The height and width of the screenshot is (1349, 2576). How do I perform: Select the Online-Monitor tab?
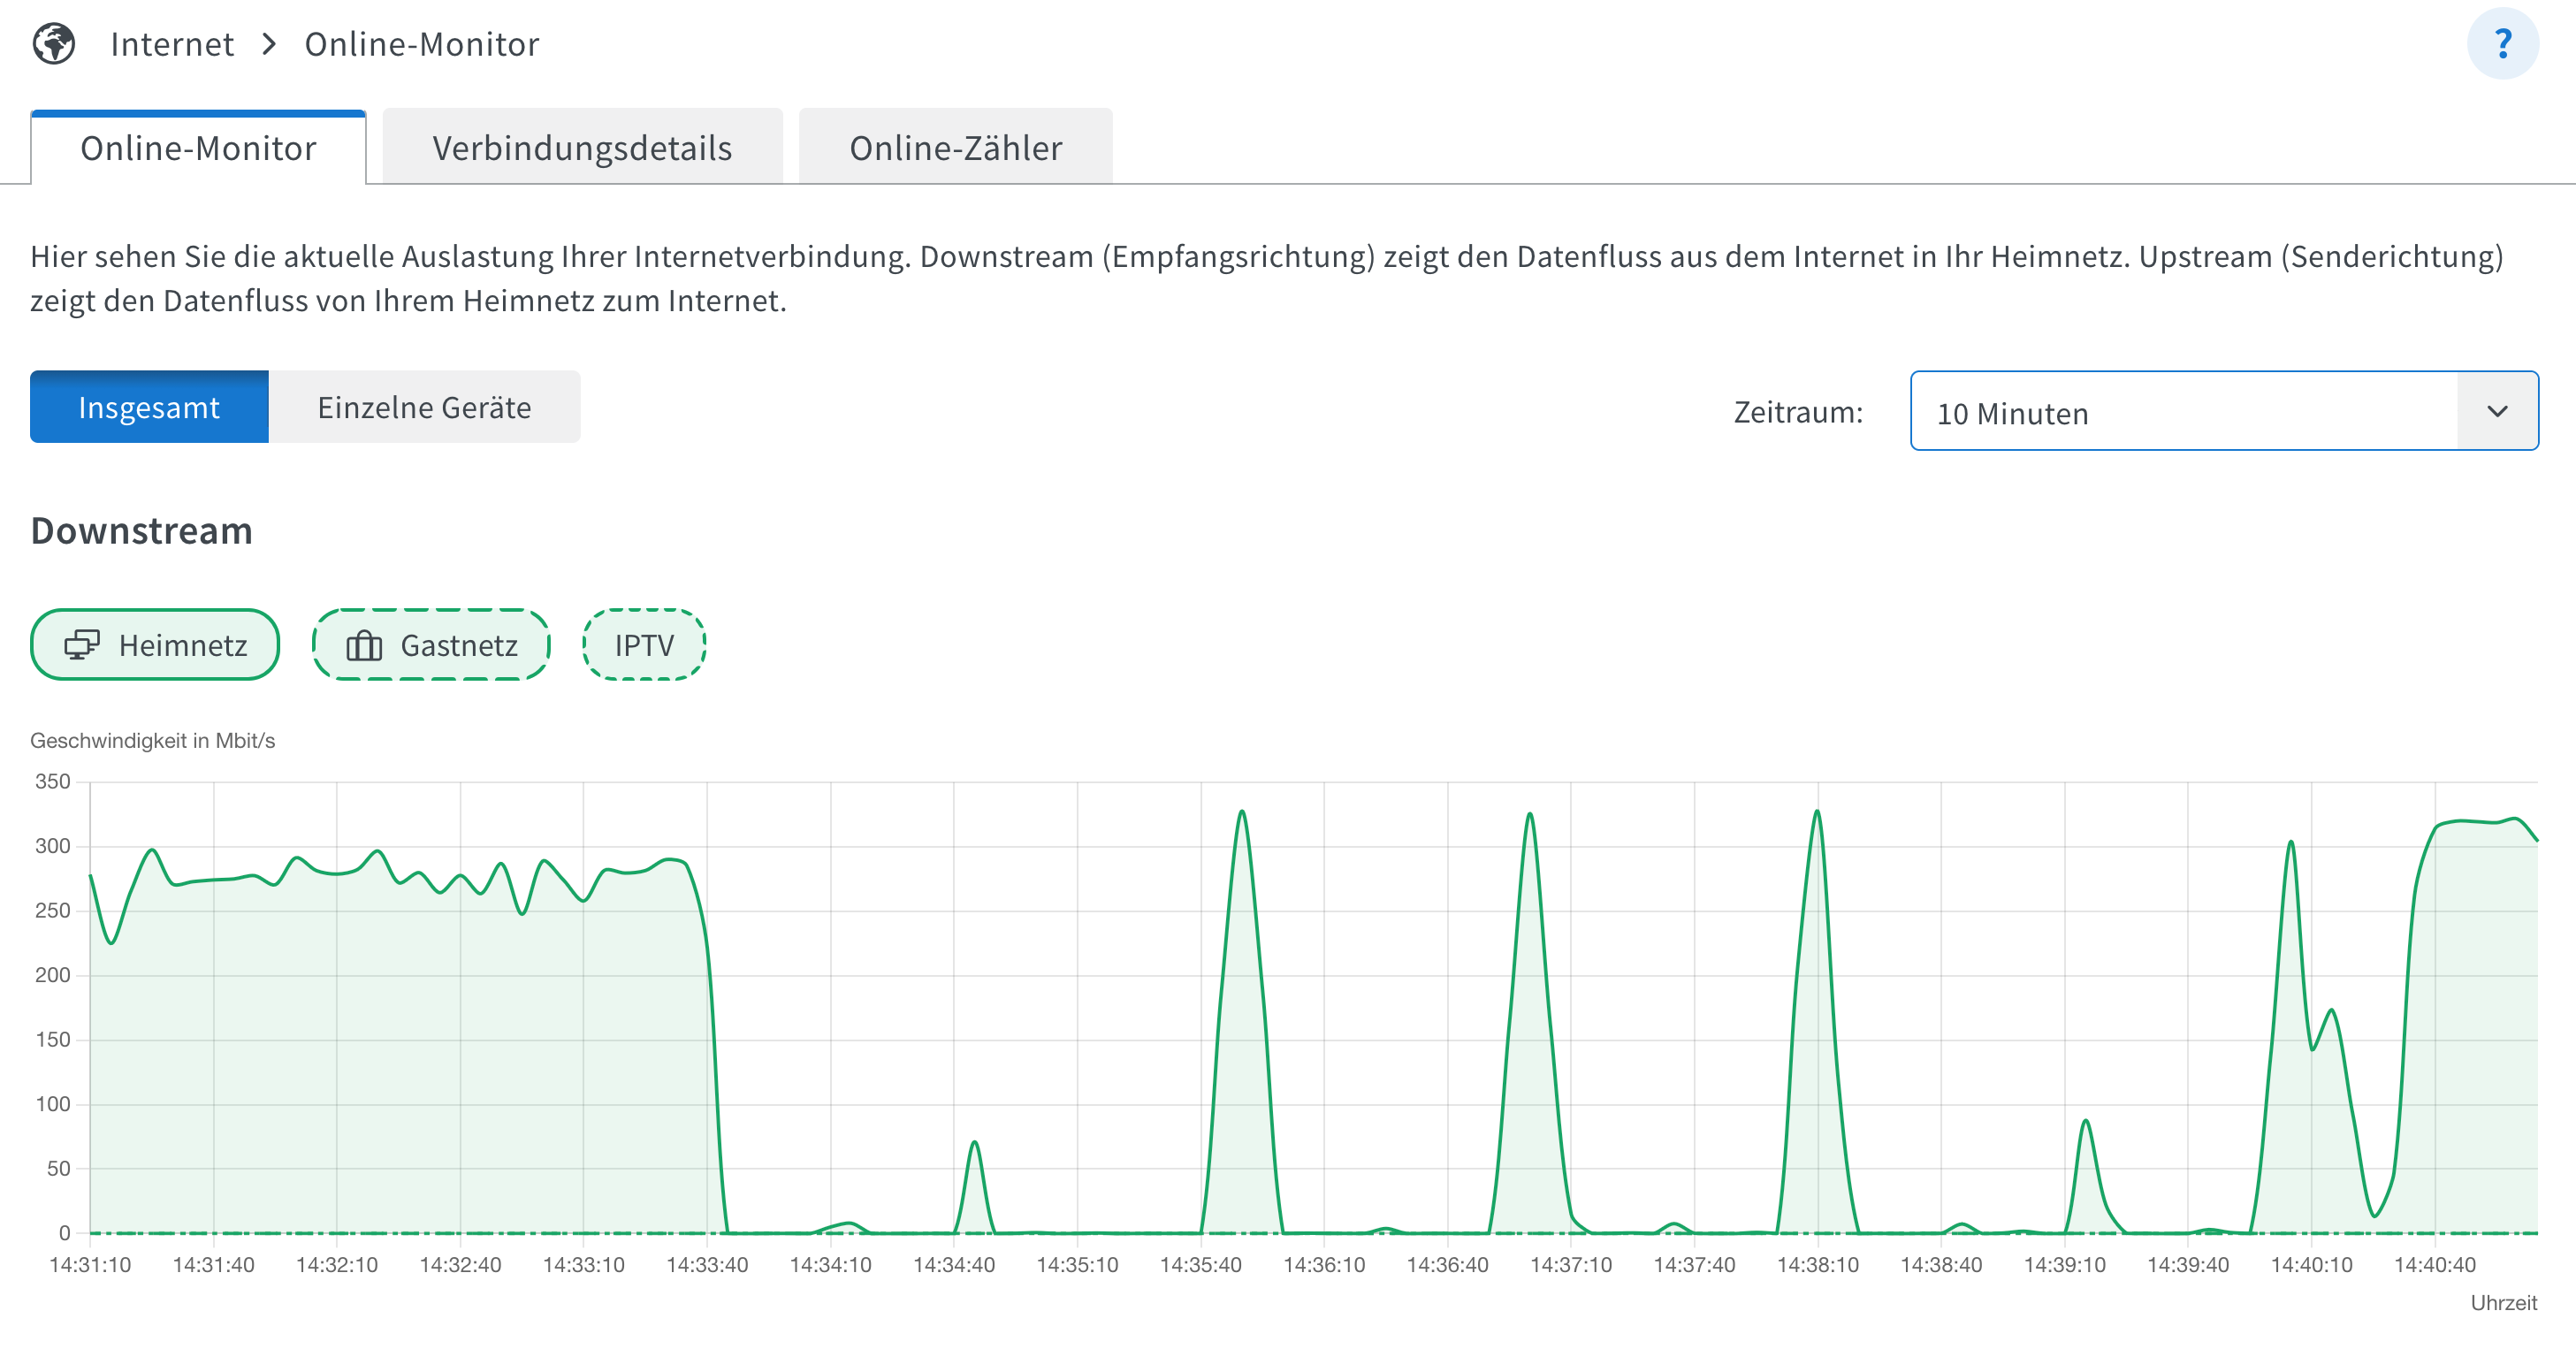198,148
